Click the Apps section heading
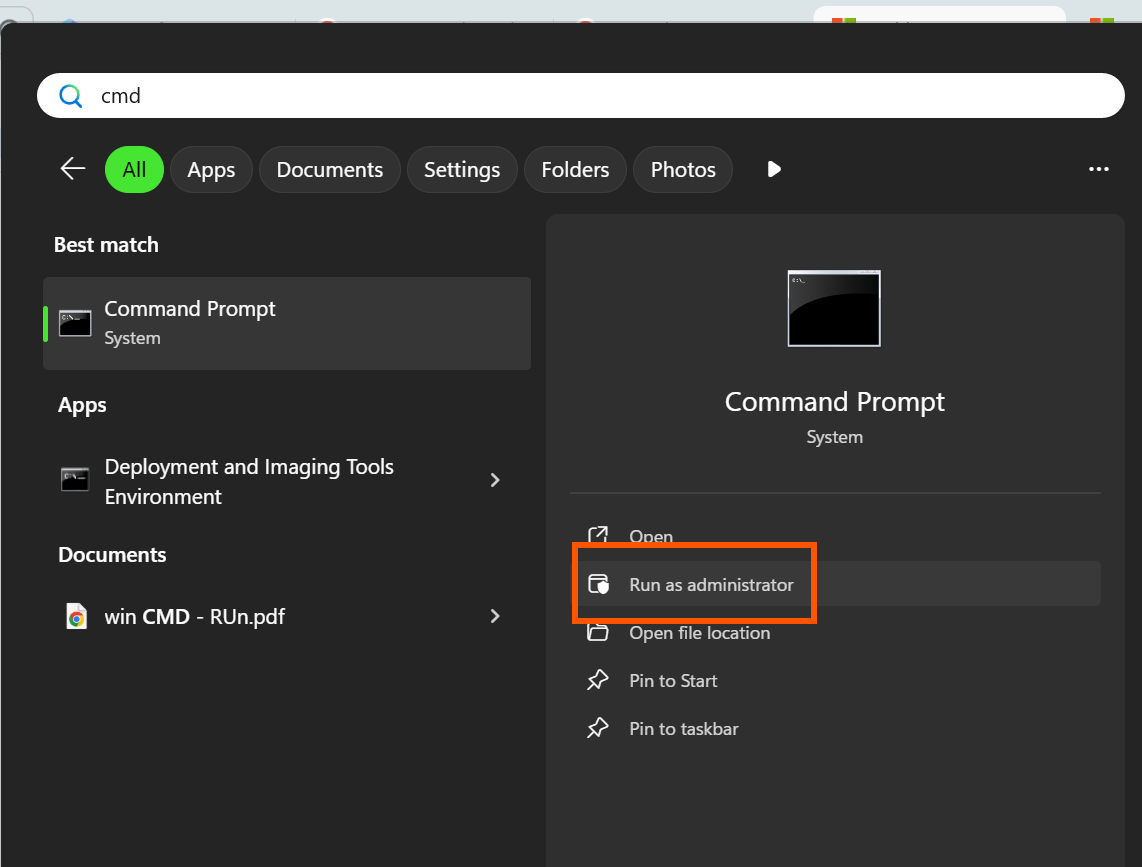The width and height of the screenshot is (1142, 867). pyautogui.click(x=82, y=405)
